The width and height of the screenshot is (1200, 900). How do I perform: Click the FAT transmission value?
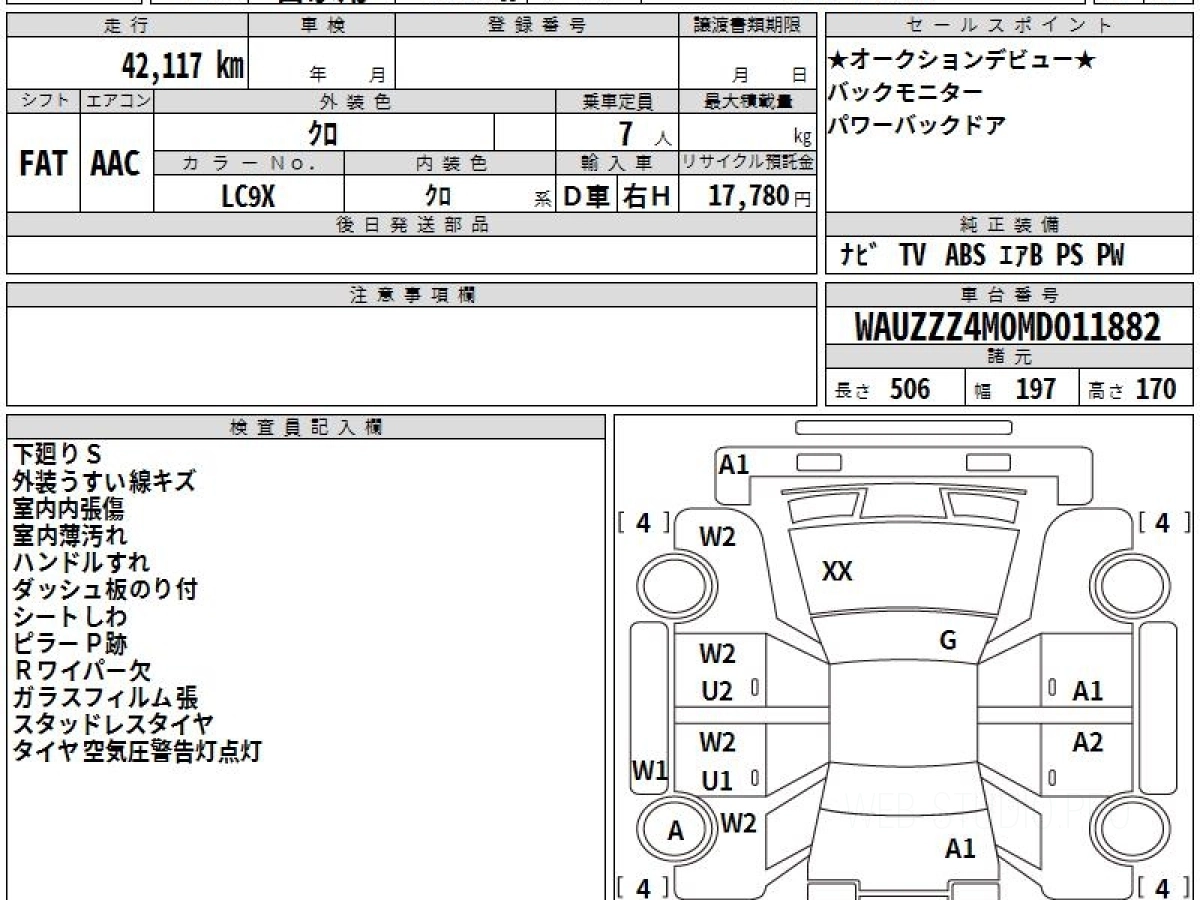coord(43,164)
